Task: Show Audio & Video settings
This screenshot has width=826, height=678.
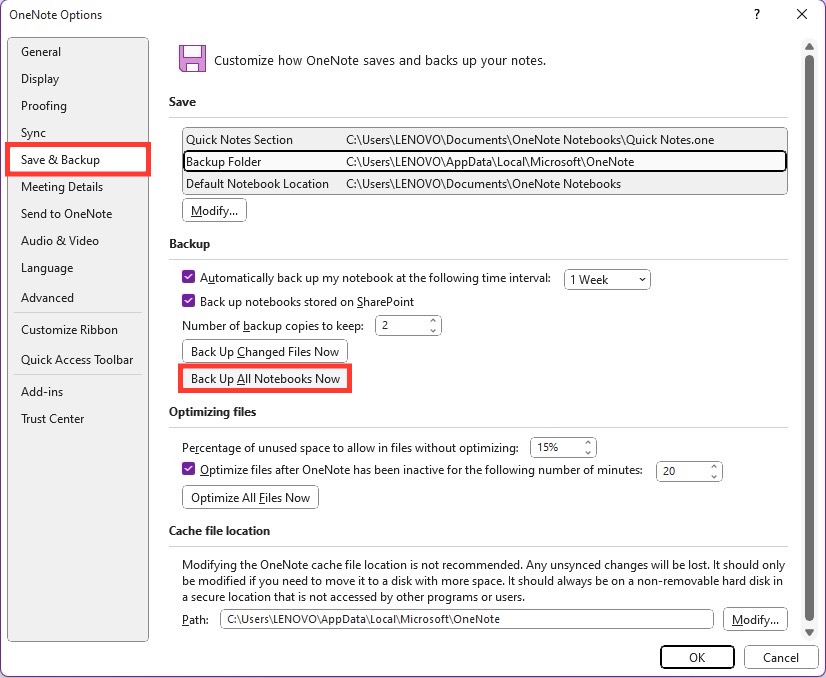Action: [x=78, y=241]
